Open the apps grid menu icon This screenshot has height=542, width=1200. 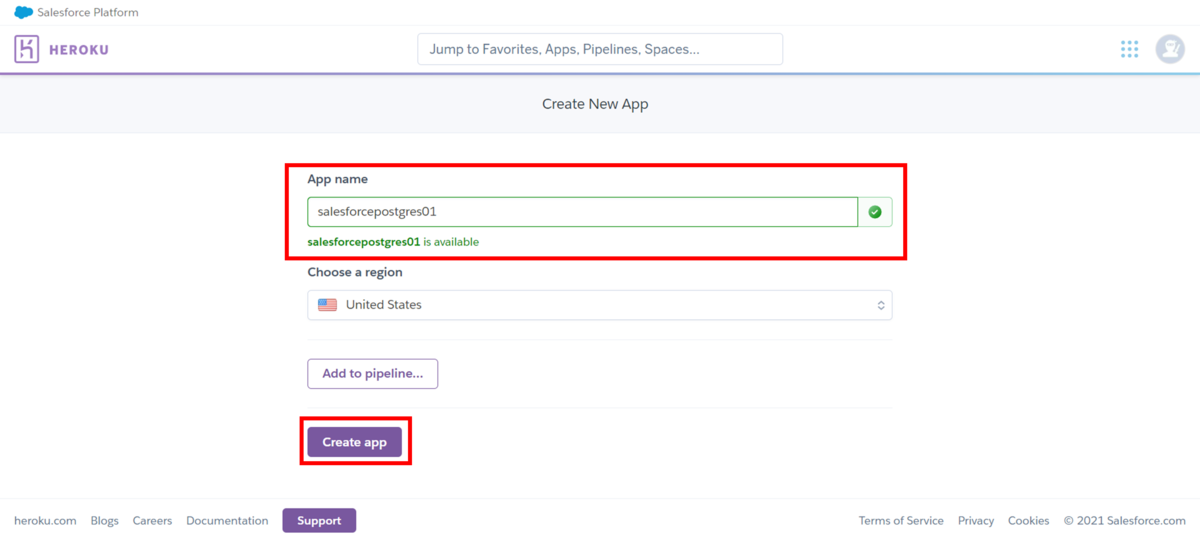click(x=1130, y=49)
